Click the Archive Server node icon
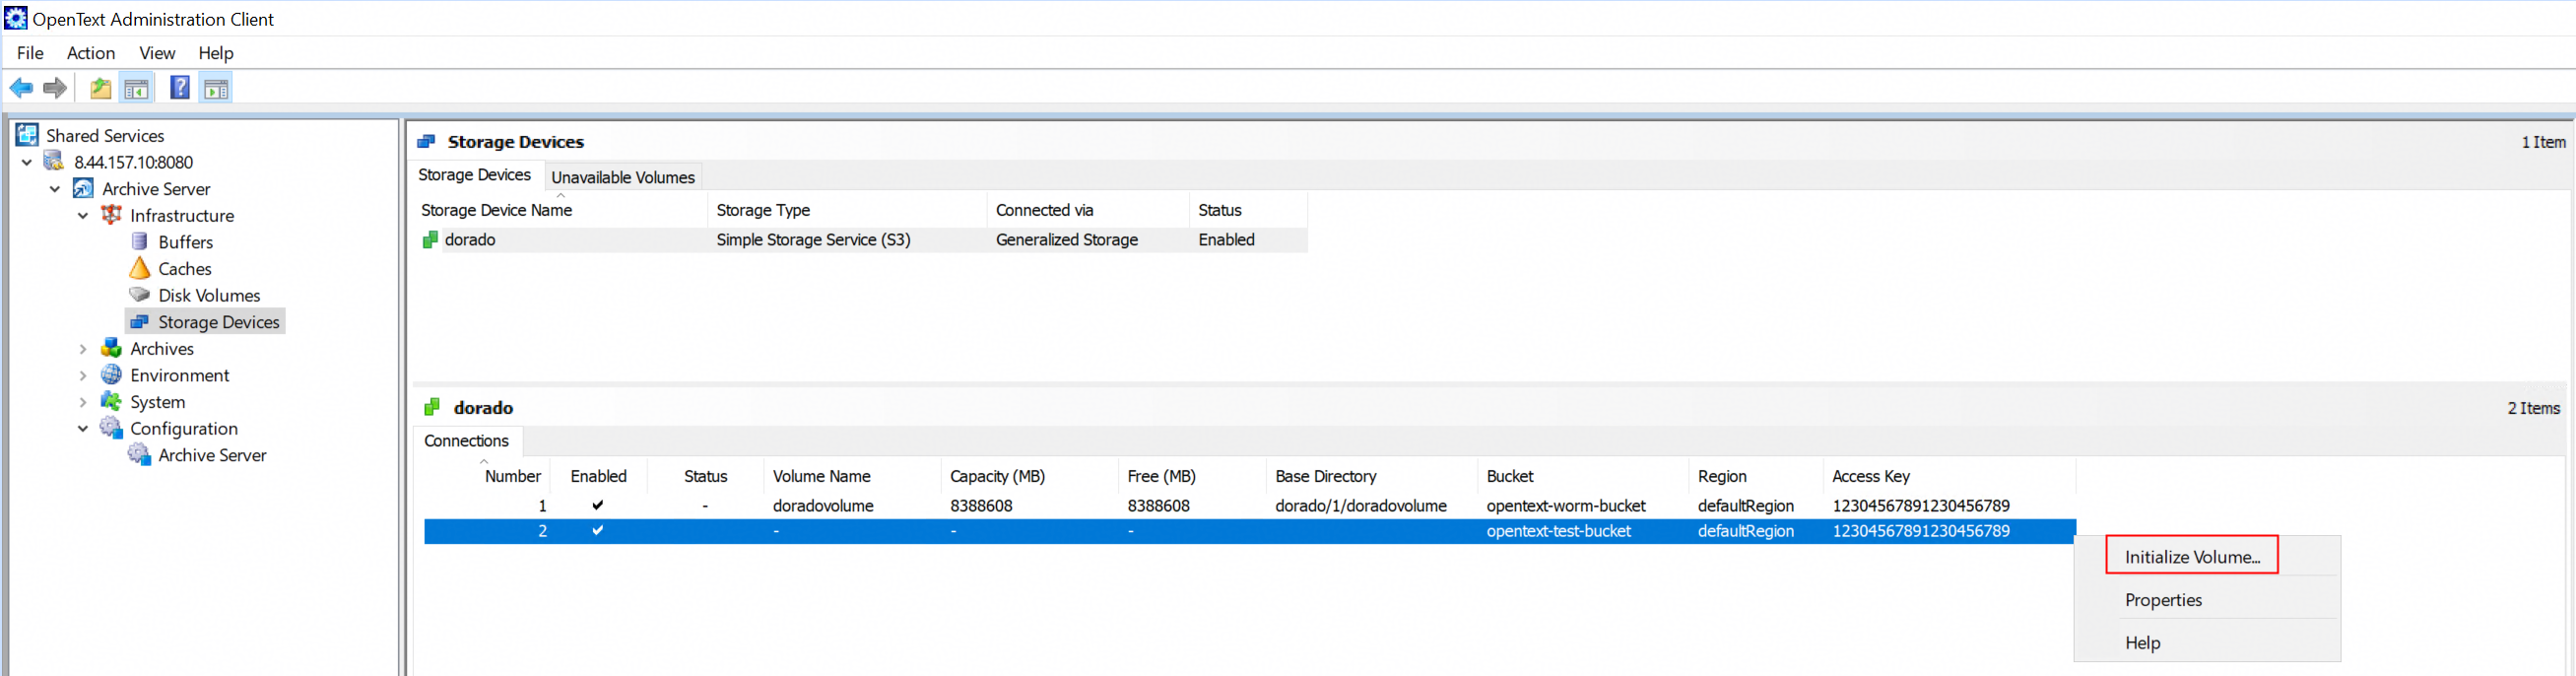Viewport: 2576px width, 676px height. pyautogui.click(x=83, y=188)
